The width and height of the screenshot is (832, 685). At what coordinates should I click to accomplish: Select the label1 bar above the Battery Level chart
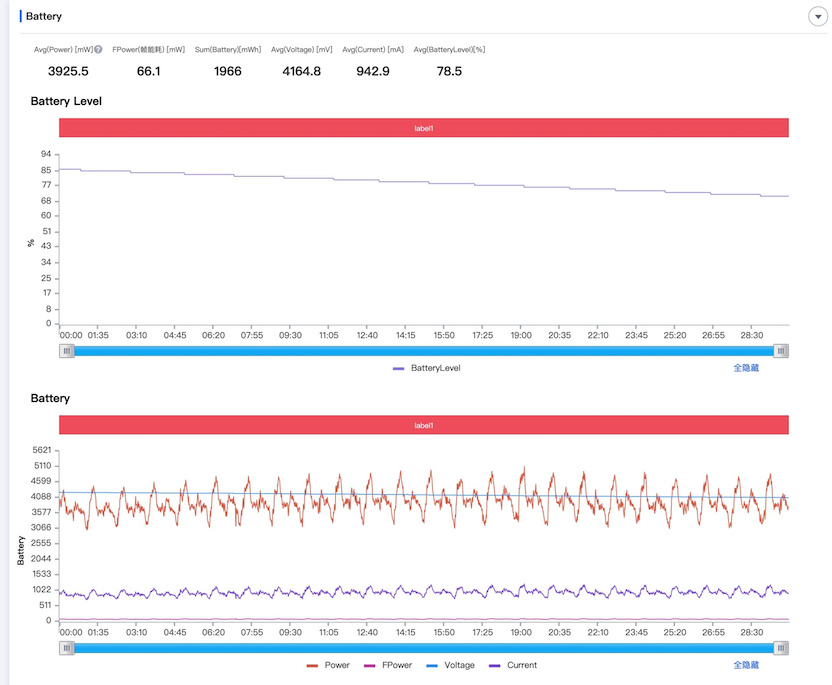[423, 128]
